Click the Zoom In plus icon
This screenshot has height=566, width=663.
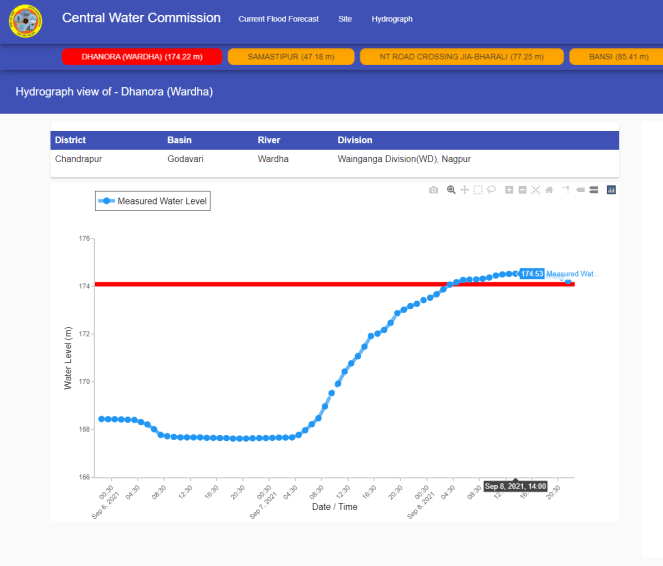click(509, 190)
